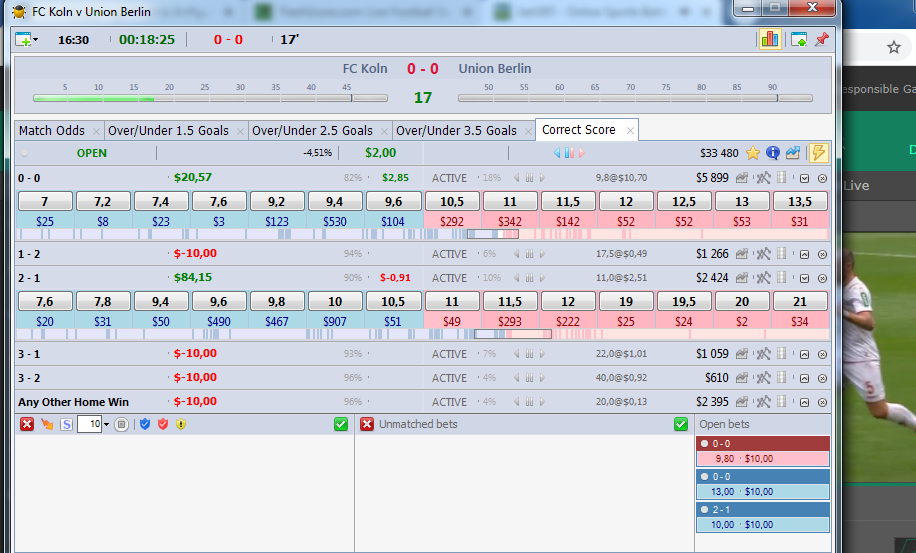This screenshot has width=916, height=553.
Task: Open the price chart icon in 2 - 1 row
Action: [741, 278]
